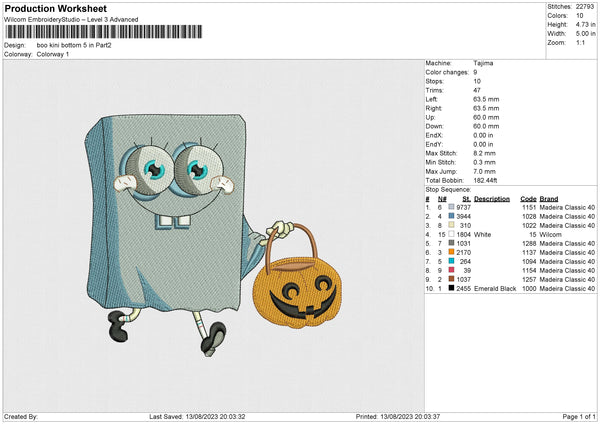Click design name 'boo kini bottom 5 in Part2'
Screen dimensions: 600x424
click(74, 45)
